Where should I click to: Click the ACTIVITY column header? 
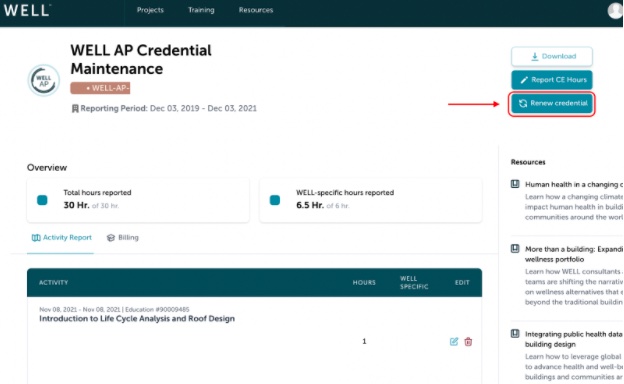click(x=53, y=283)
